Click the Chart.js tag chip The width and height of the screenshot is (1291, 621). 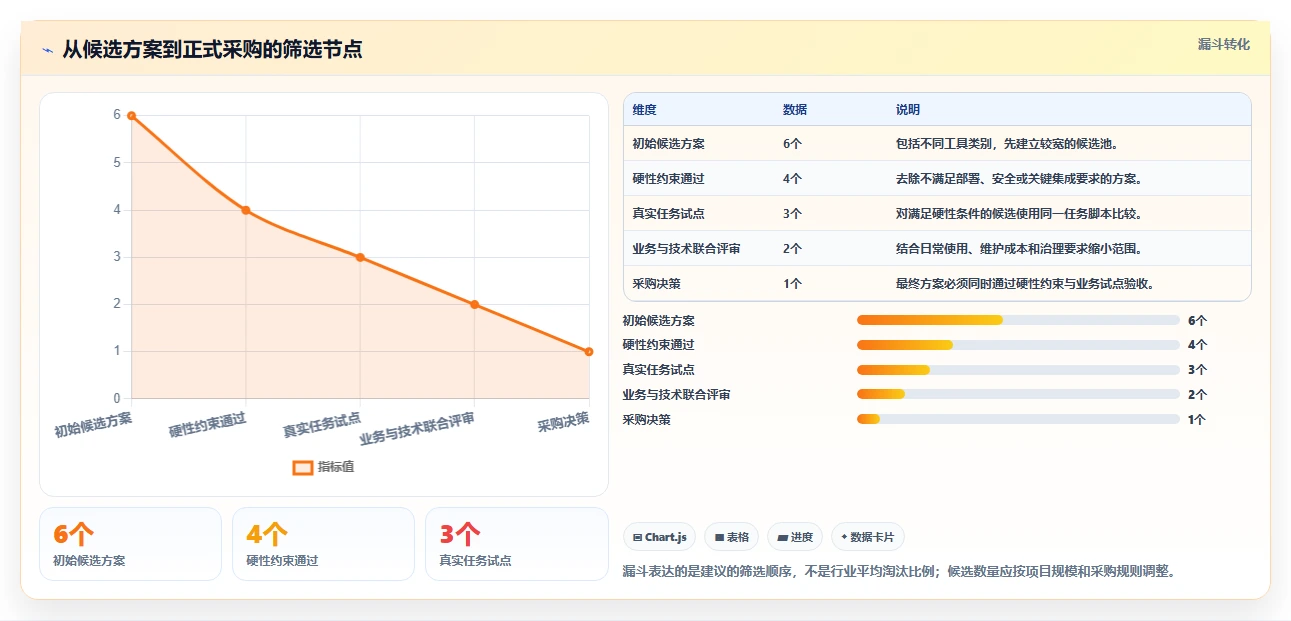point(660,537)
